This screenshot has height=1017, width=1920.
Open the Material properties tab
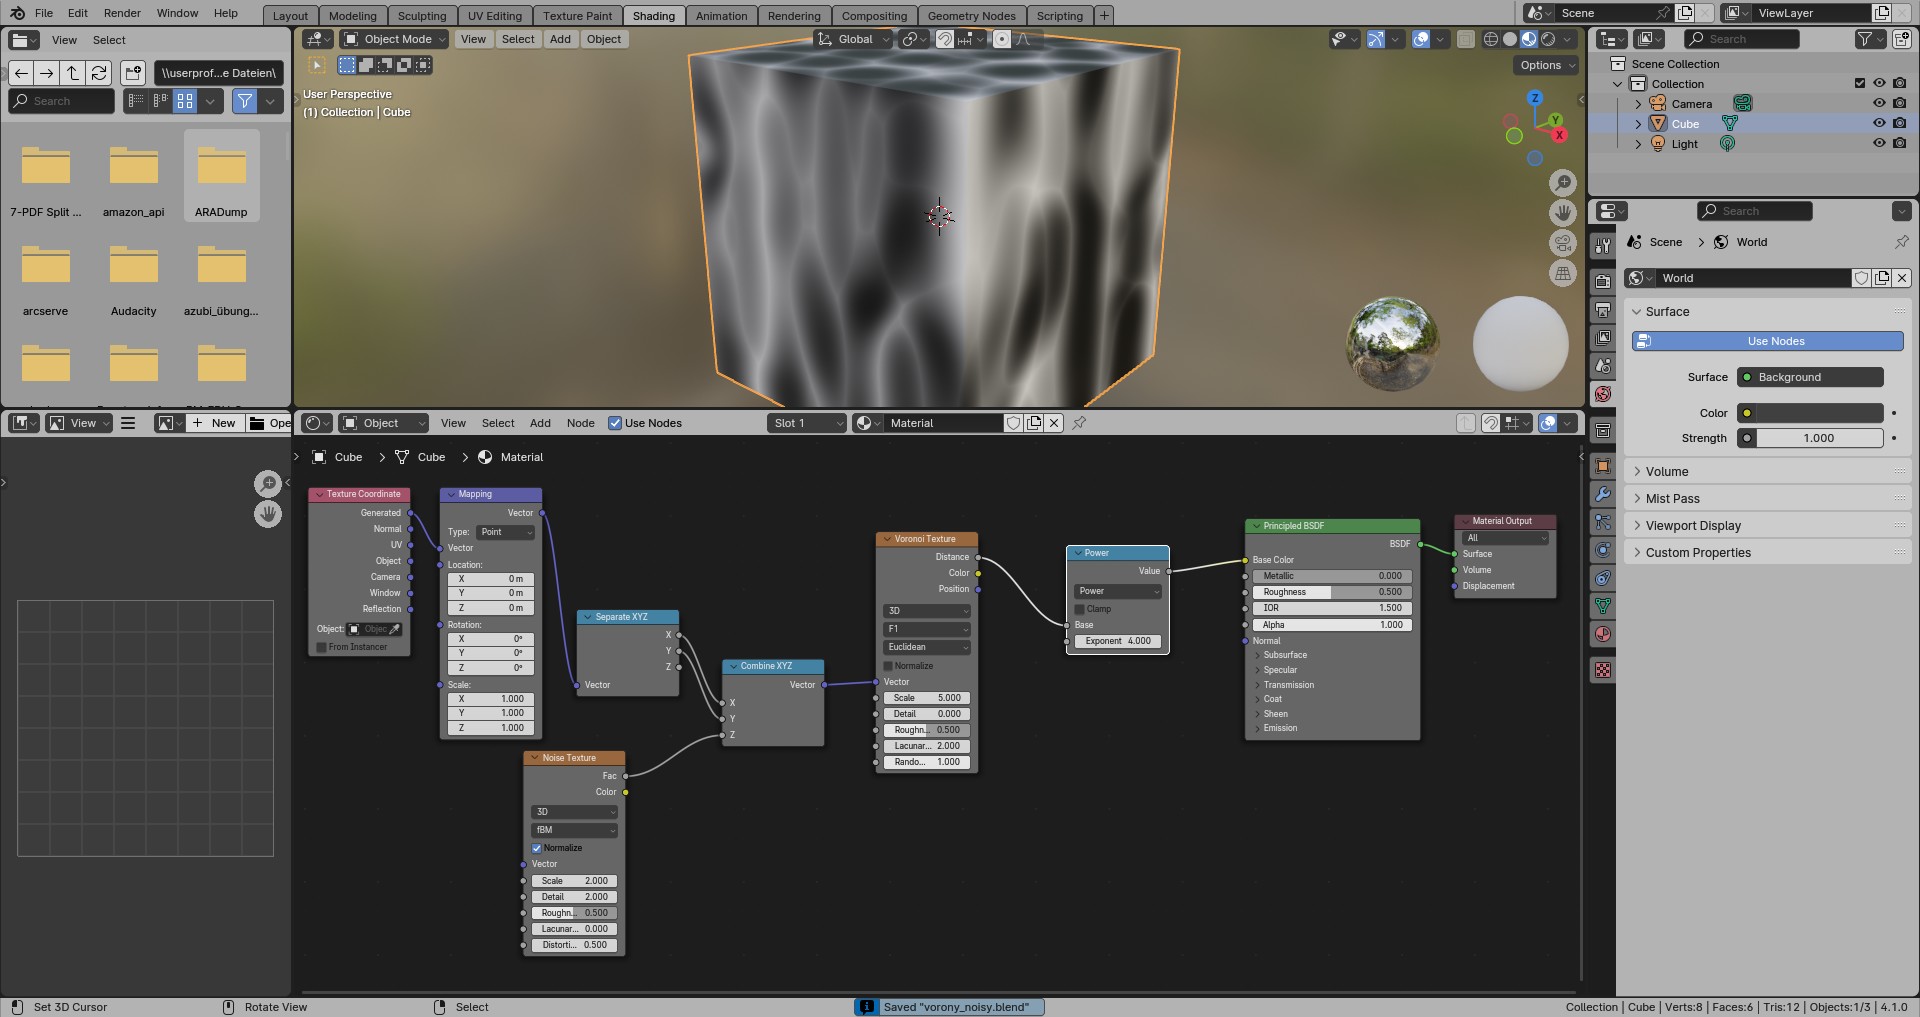coord(1603,634)
